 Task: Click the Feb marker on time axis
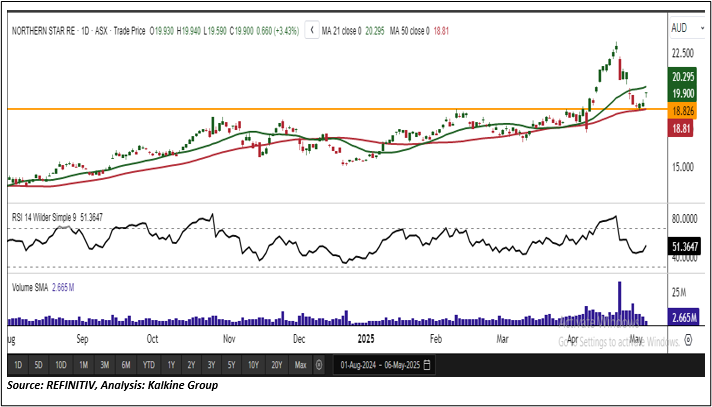[435, 339]
